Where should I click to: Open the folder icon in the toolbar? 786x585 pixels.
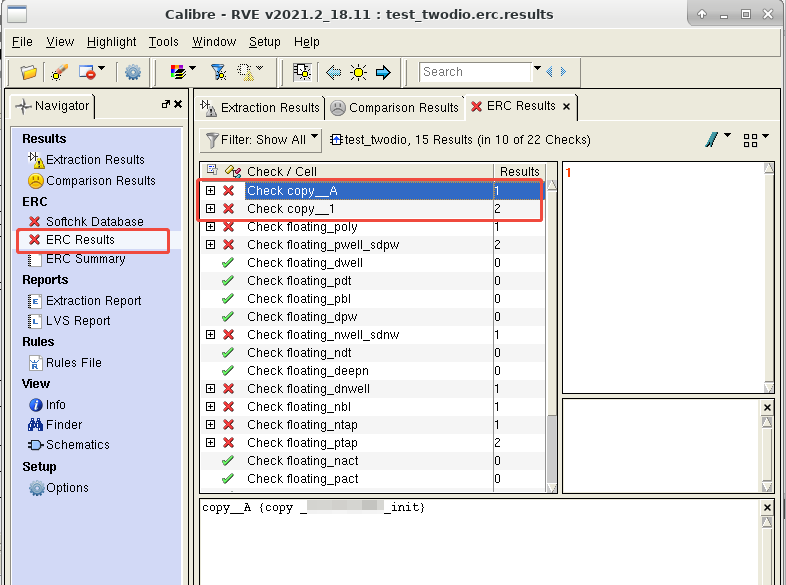point(29,72)
